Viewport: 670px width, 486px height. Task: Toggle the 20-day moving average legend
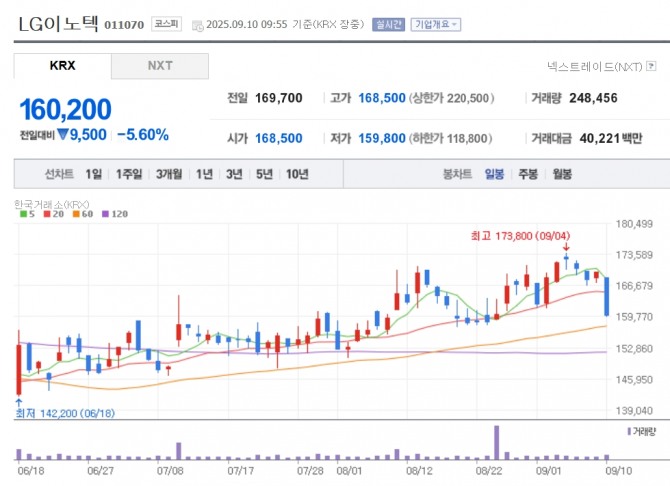pyautogui.click(x=50, y=214)
